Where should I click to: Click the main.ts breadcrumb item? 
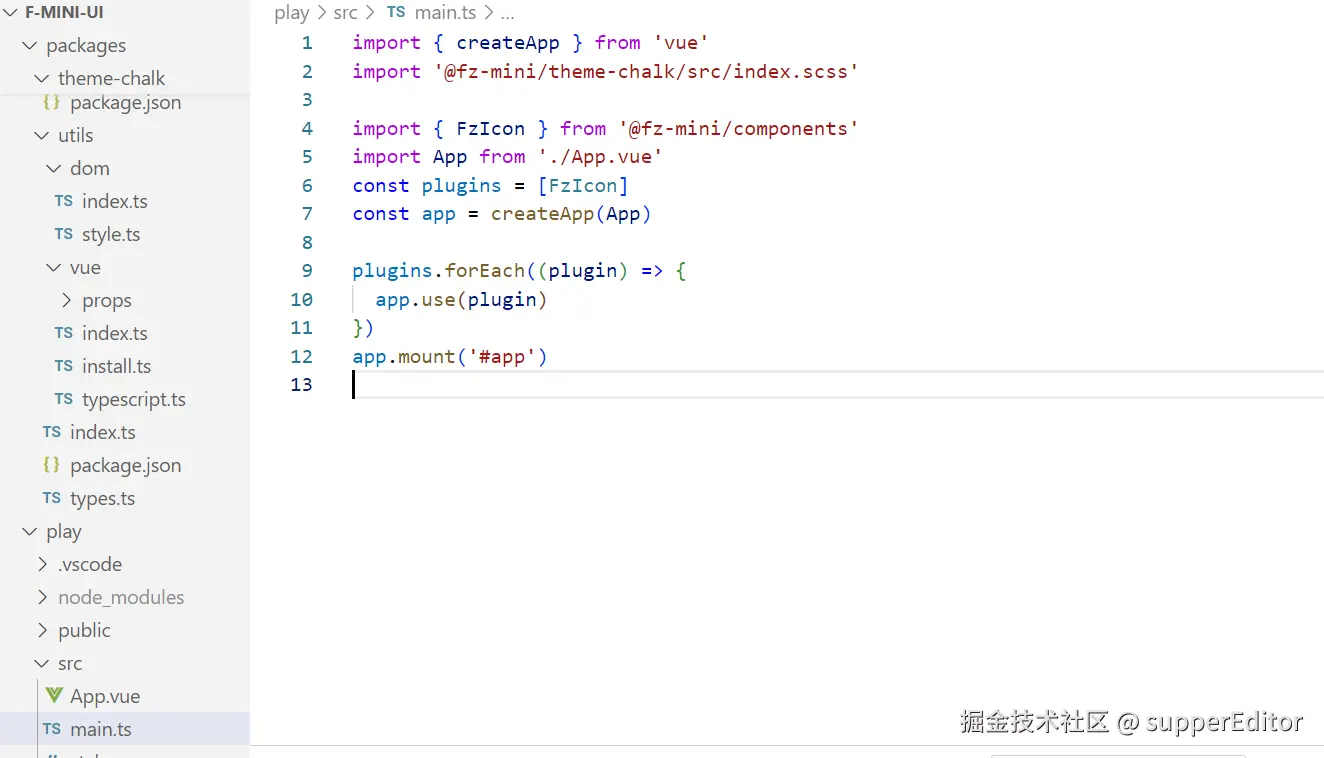[431, 13]
